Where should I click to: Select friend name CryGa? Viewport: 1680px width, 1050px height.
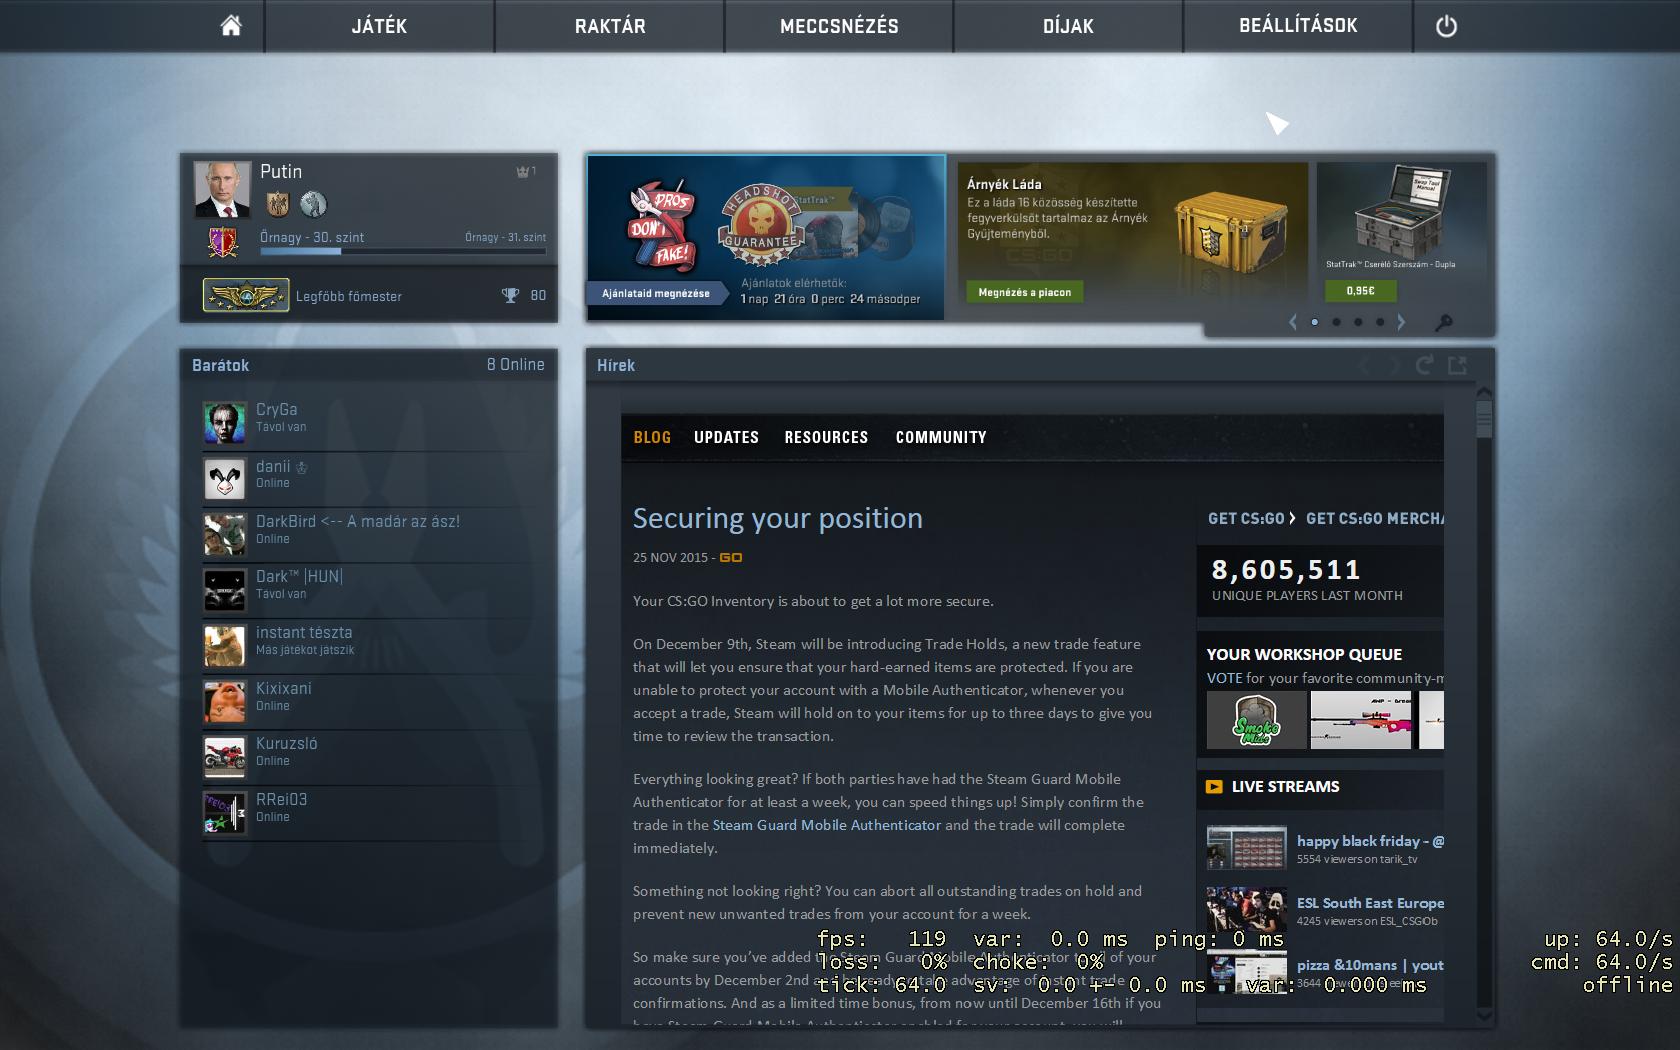[x=276, y=409]
